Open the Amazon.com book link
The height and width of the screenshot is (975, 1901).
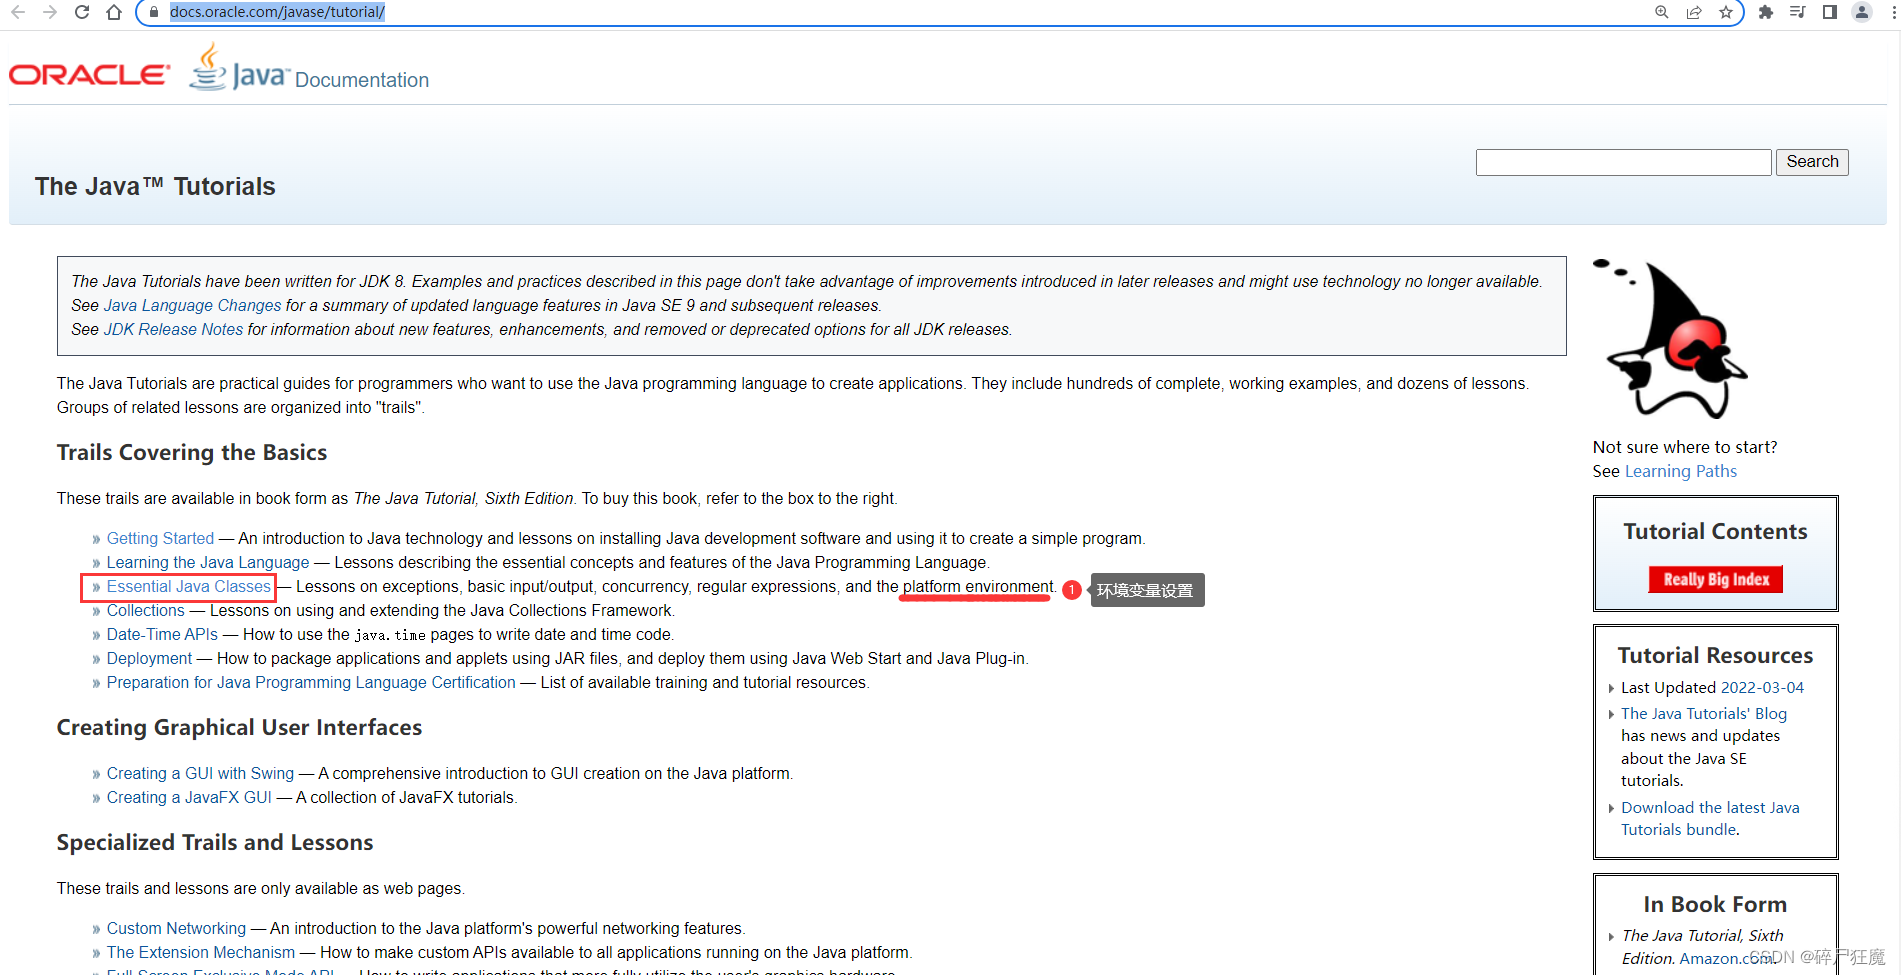1724,959
